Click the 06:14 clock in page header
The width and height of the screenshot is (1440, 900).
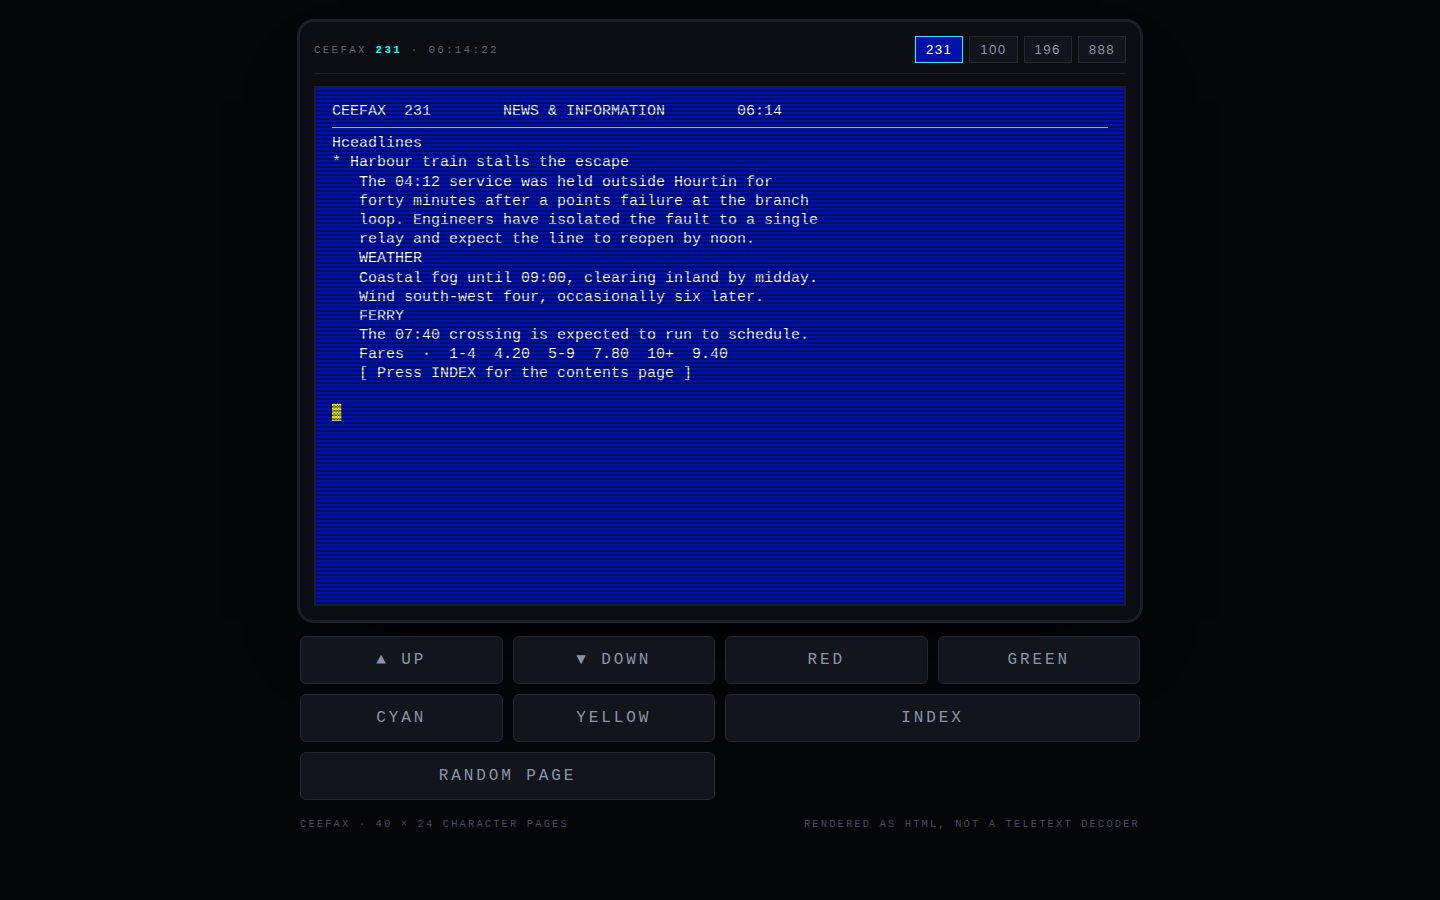[759, 111]
